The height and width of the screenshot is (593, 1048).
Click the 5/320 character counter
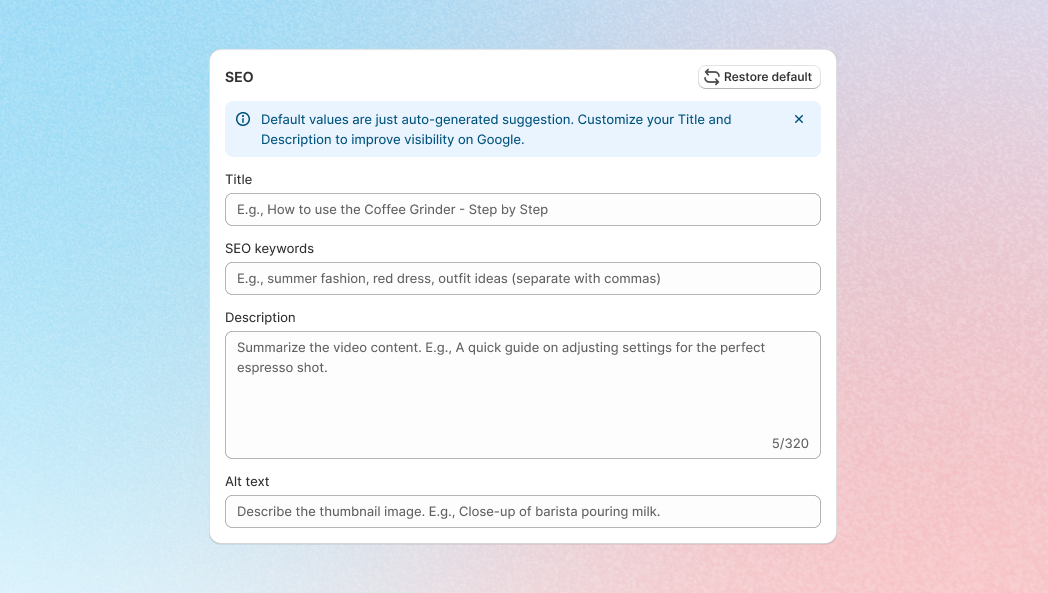pyautogui.click(x=790, y=443)
